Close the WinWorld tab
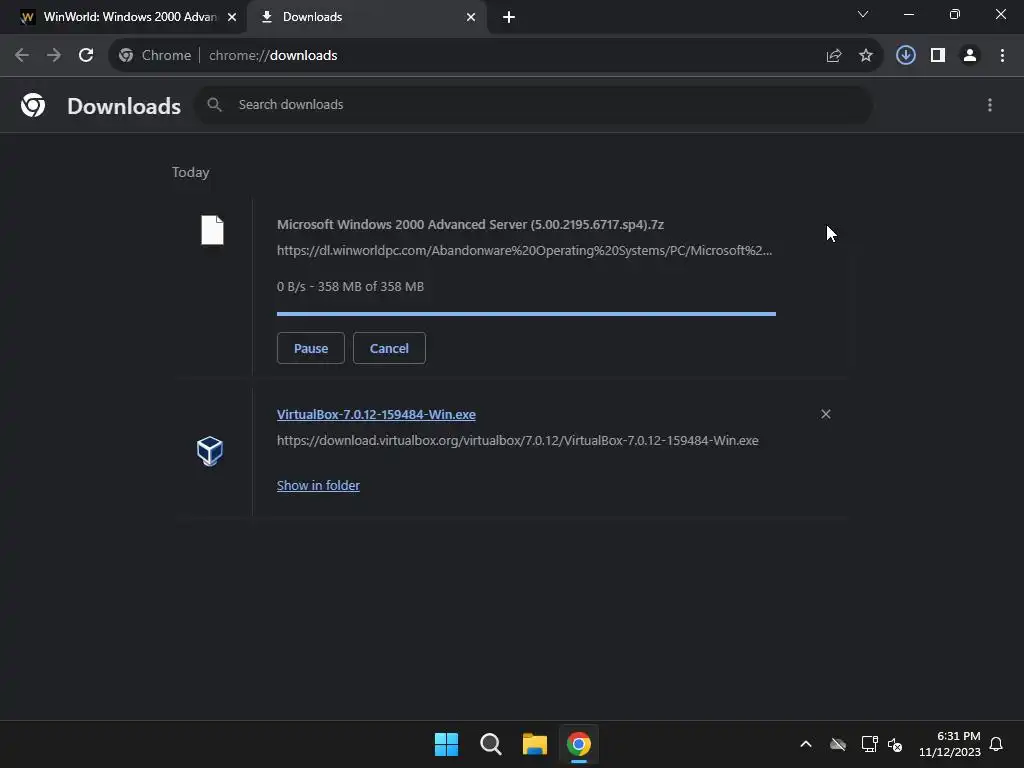The height and width of the screenshot is (768, 1024). [232, 17]
